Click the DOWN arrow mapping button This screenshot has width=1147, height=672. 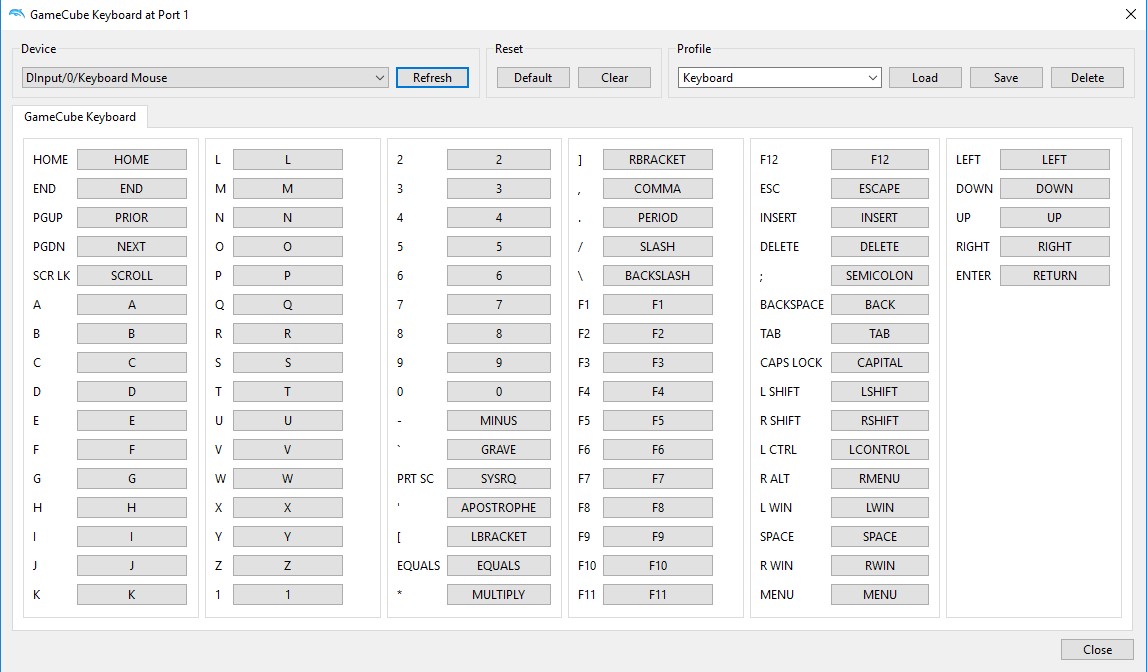tap(1055, 189)
